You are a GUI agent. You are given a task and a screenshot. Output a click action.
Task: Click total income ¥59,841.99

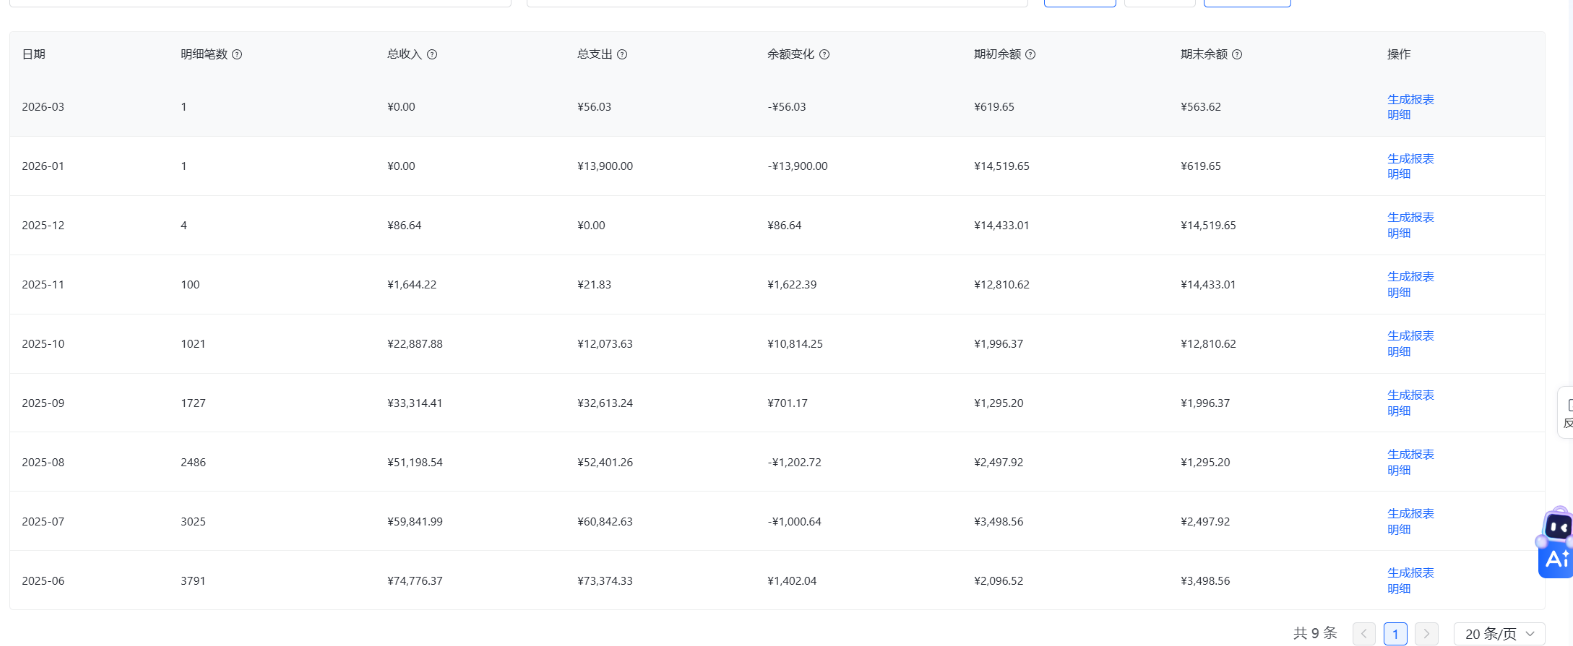415,522
